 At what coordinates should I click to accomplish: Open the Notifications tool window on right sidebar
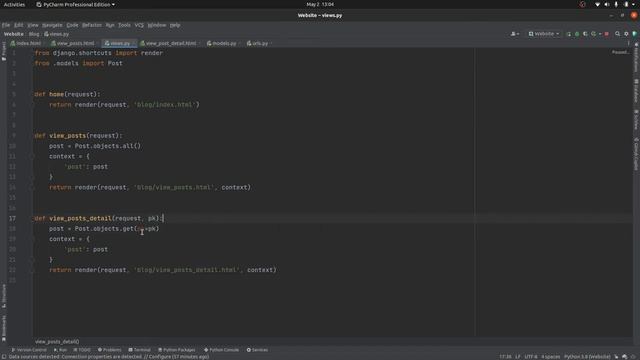636,58
